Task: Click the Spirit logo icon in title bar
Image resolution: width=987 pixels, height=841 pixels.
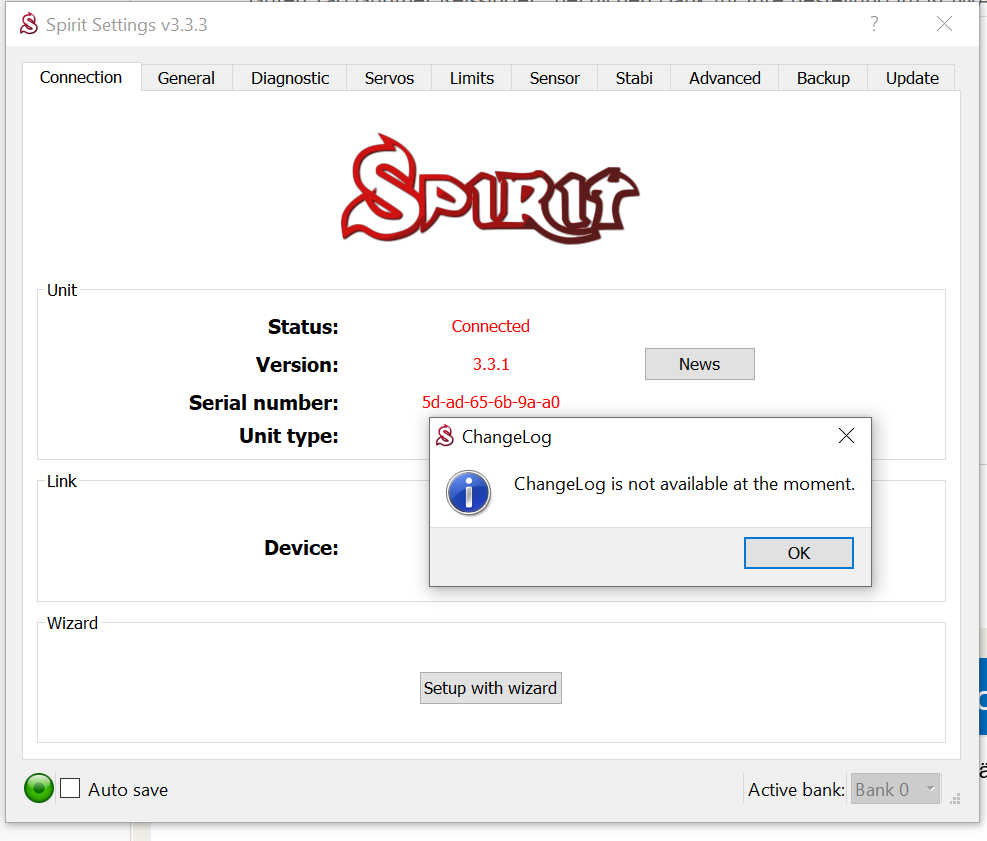Action: click(x=29, y=24)
